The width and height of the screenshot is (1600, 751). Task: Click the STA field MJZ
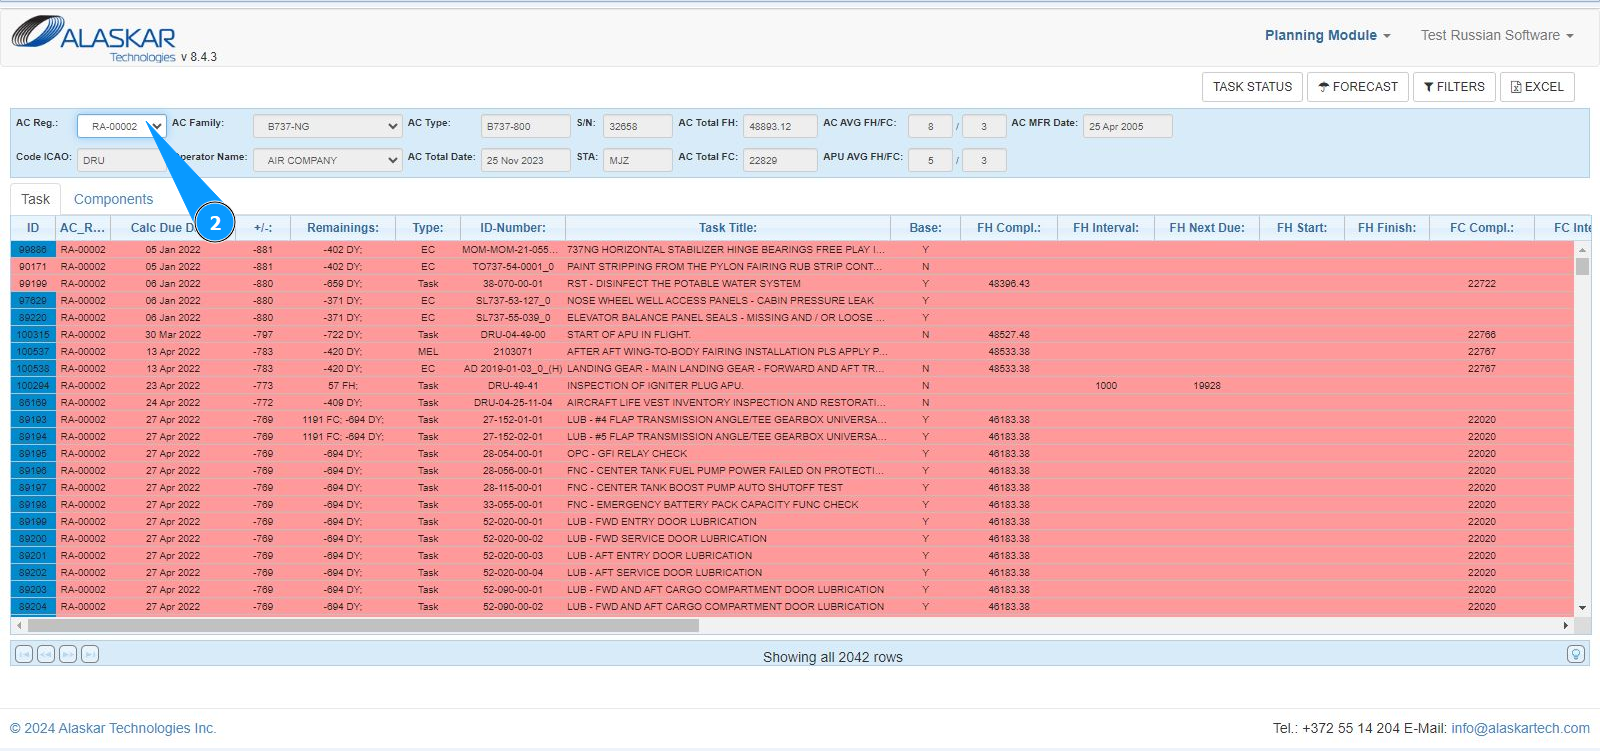click(x=638, y=160)
